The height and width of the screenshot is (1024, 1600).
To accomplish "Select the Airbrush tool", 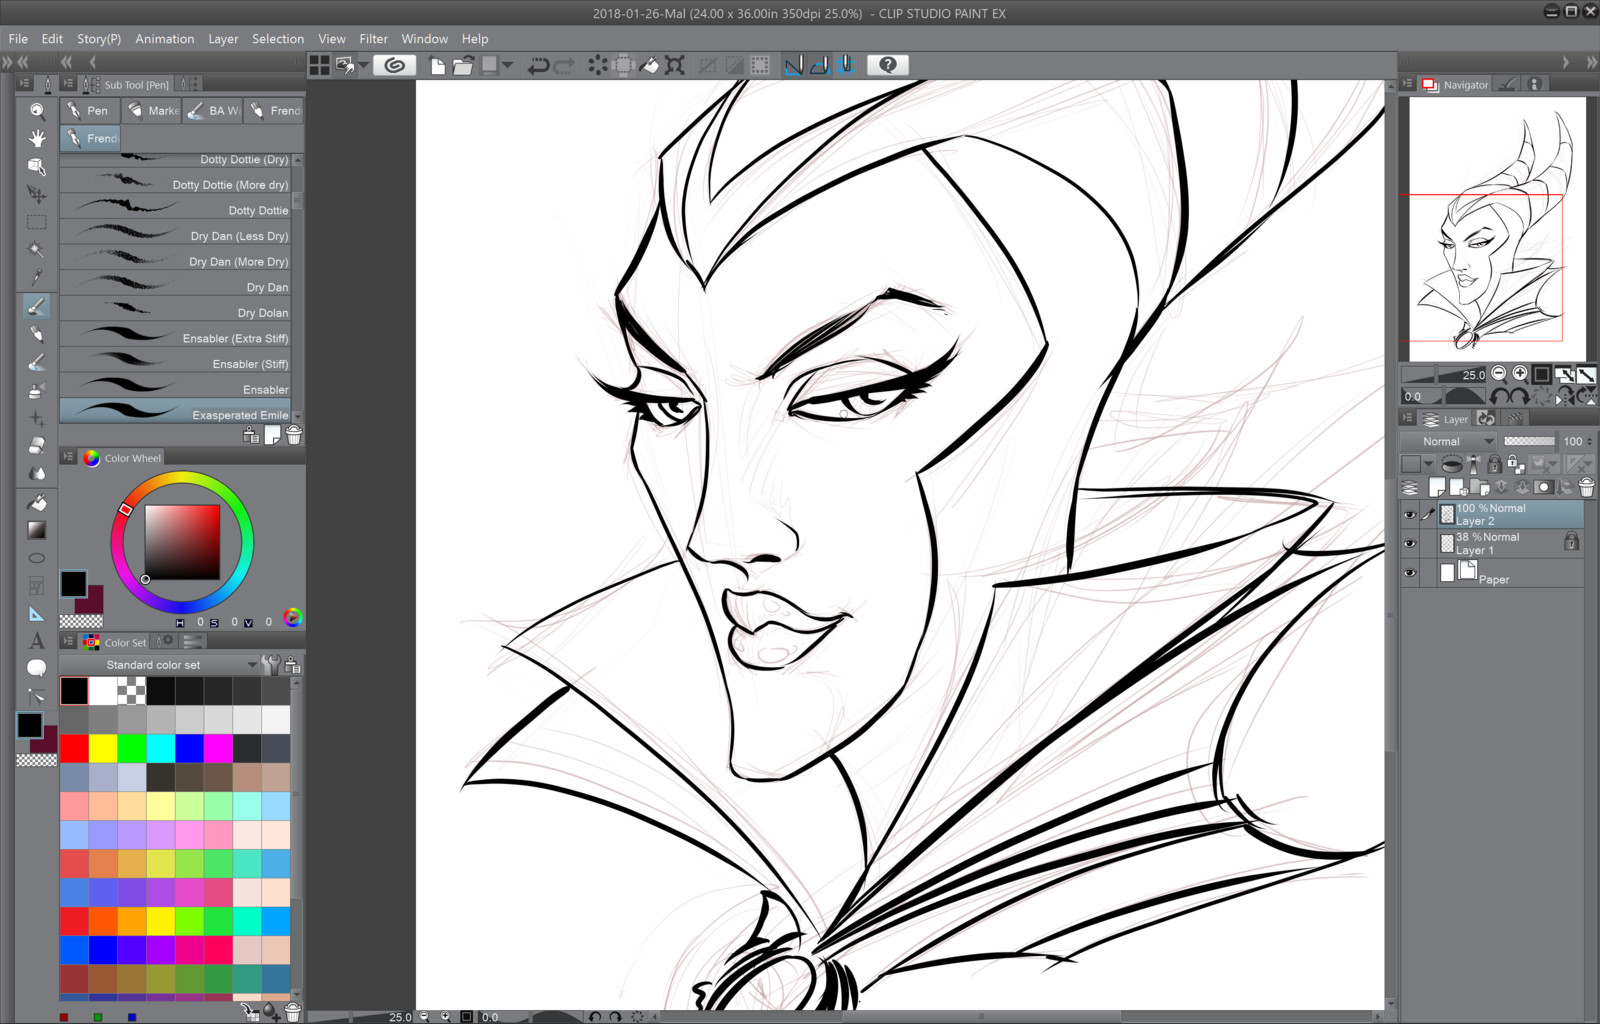I will (x=37, y=391).
